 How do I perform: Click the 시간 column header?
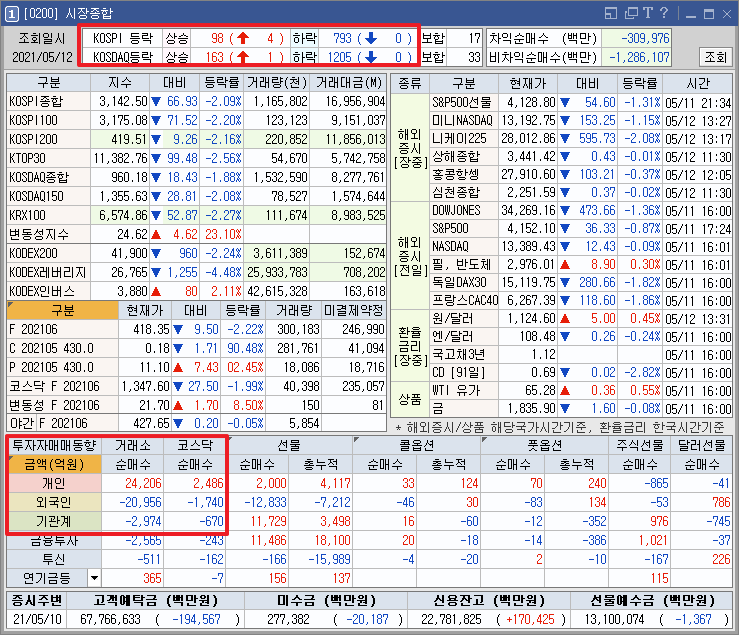[x=698, y=83]
